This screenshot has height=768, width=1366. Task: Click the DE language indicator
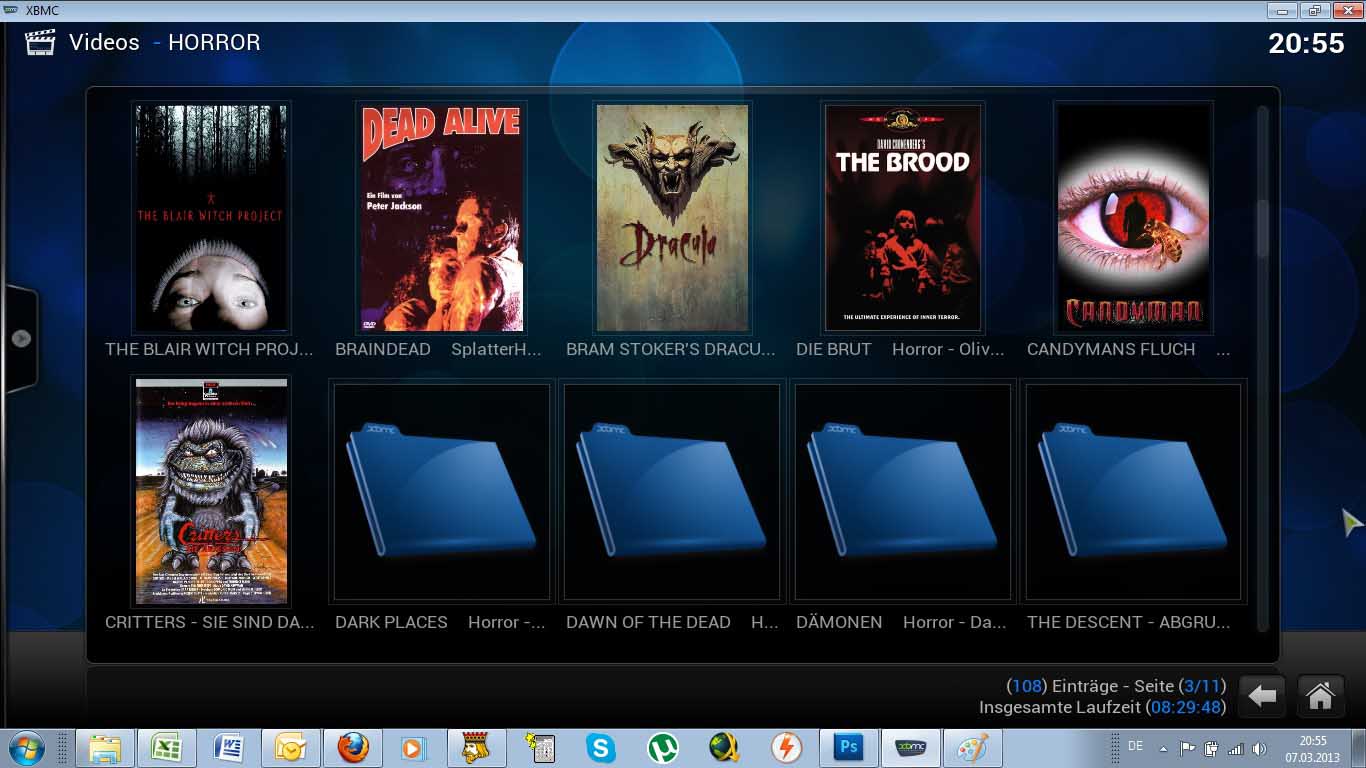pyautogui.click(x=1135, y=746)
